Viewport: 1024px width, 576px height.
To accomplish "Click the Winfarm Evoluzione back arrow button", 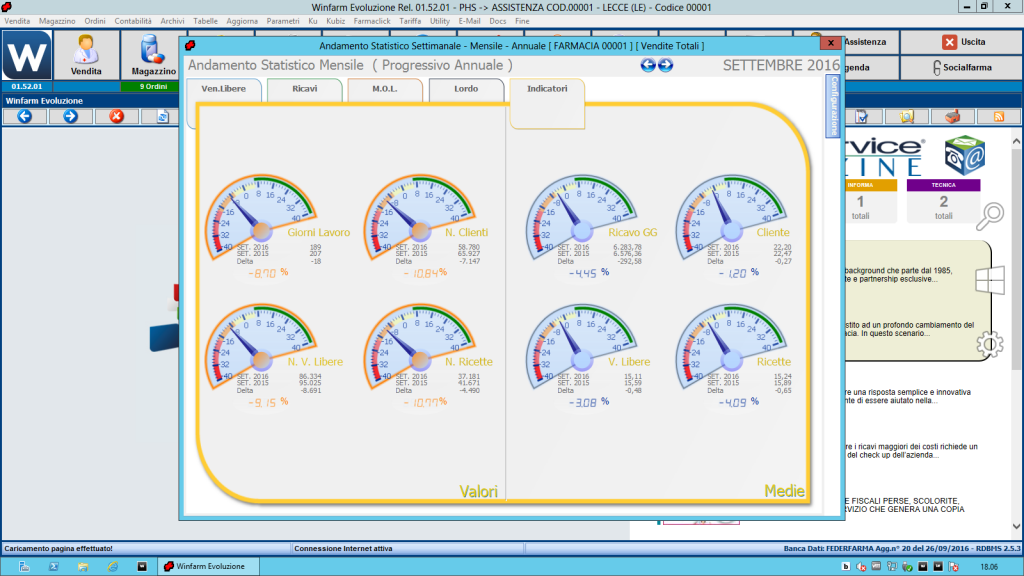I will [25, 116].
